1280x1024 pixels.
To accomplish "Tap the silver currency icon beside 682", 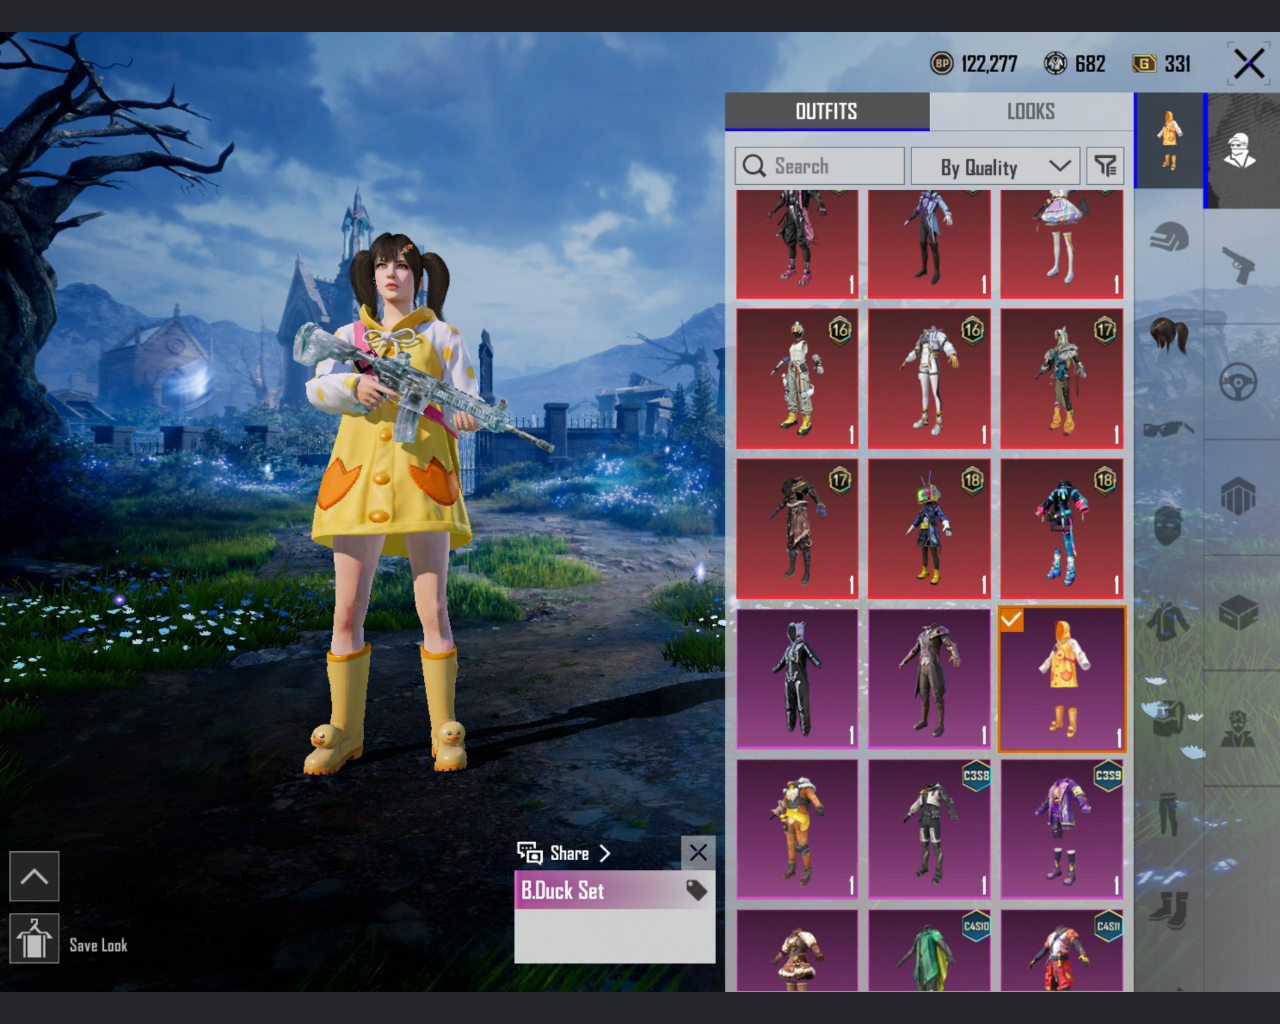I will (x=1055, y=64).
